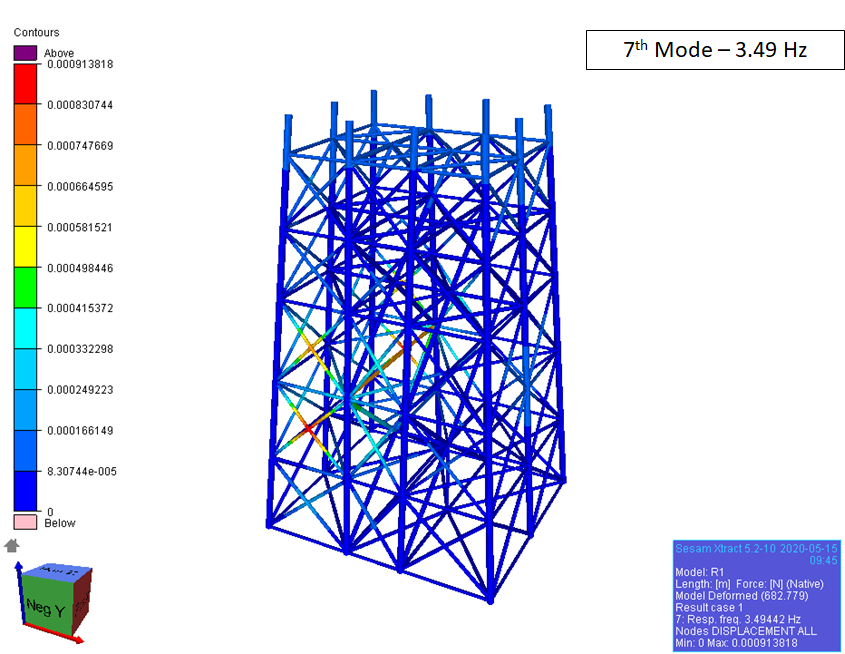Click 'Nodes DISPLACEMENT ALL' text in info box
Image resolution: width=845 pixels, height=654 pixels.
(746, 631)
